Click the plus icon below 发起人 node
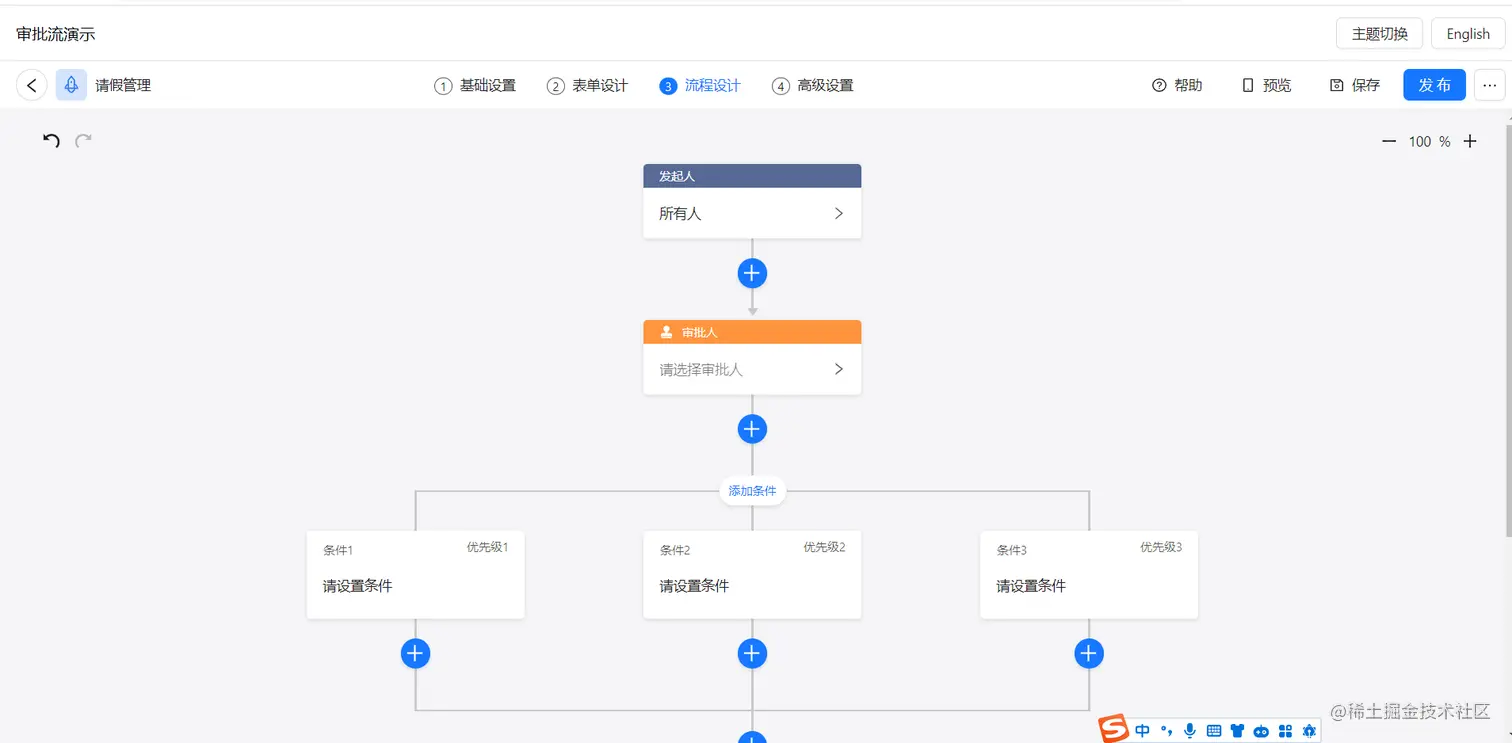This screenshot has height=743, width=1512. (752, 273)
